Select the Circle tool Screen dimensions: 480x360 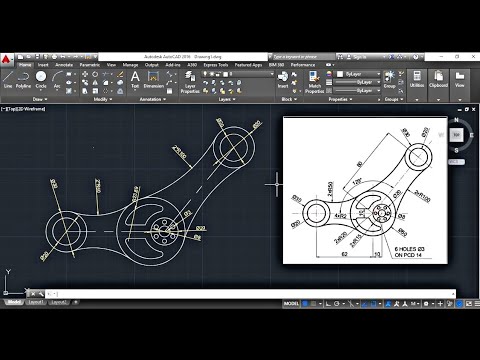[x=41, y=80]
